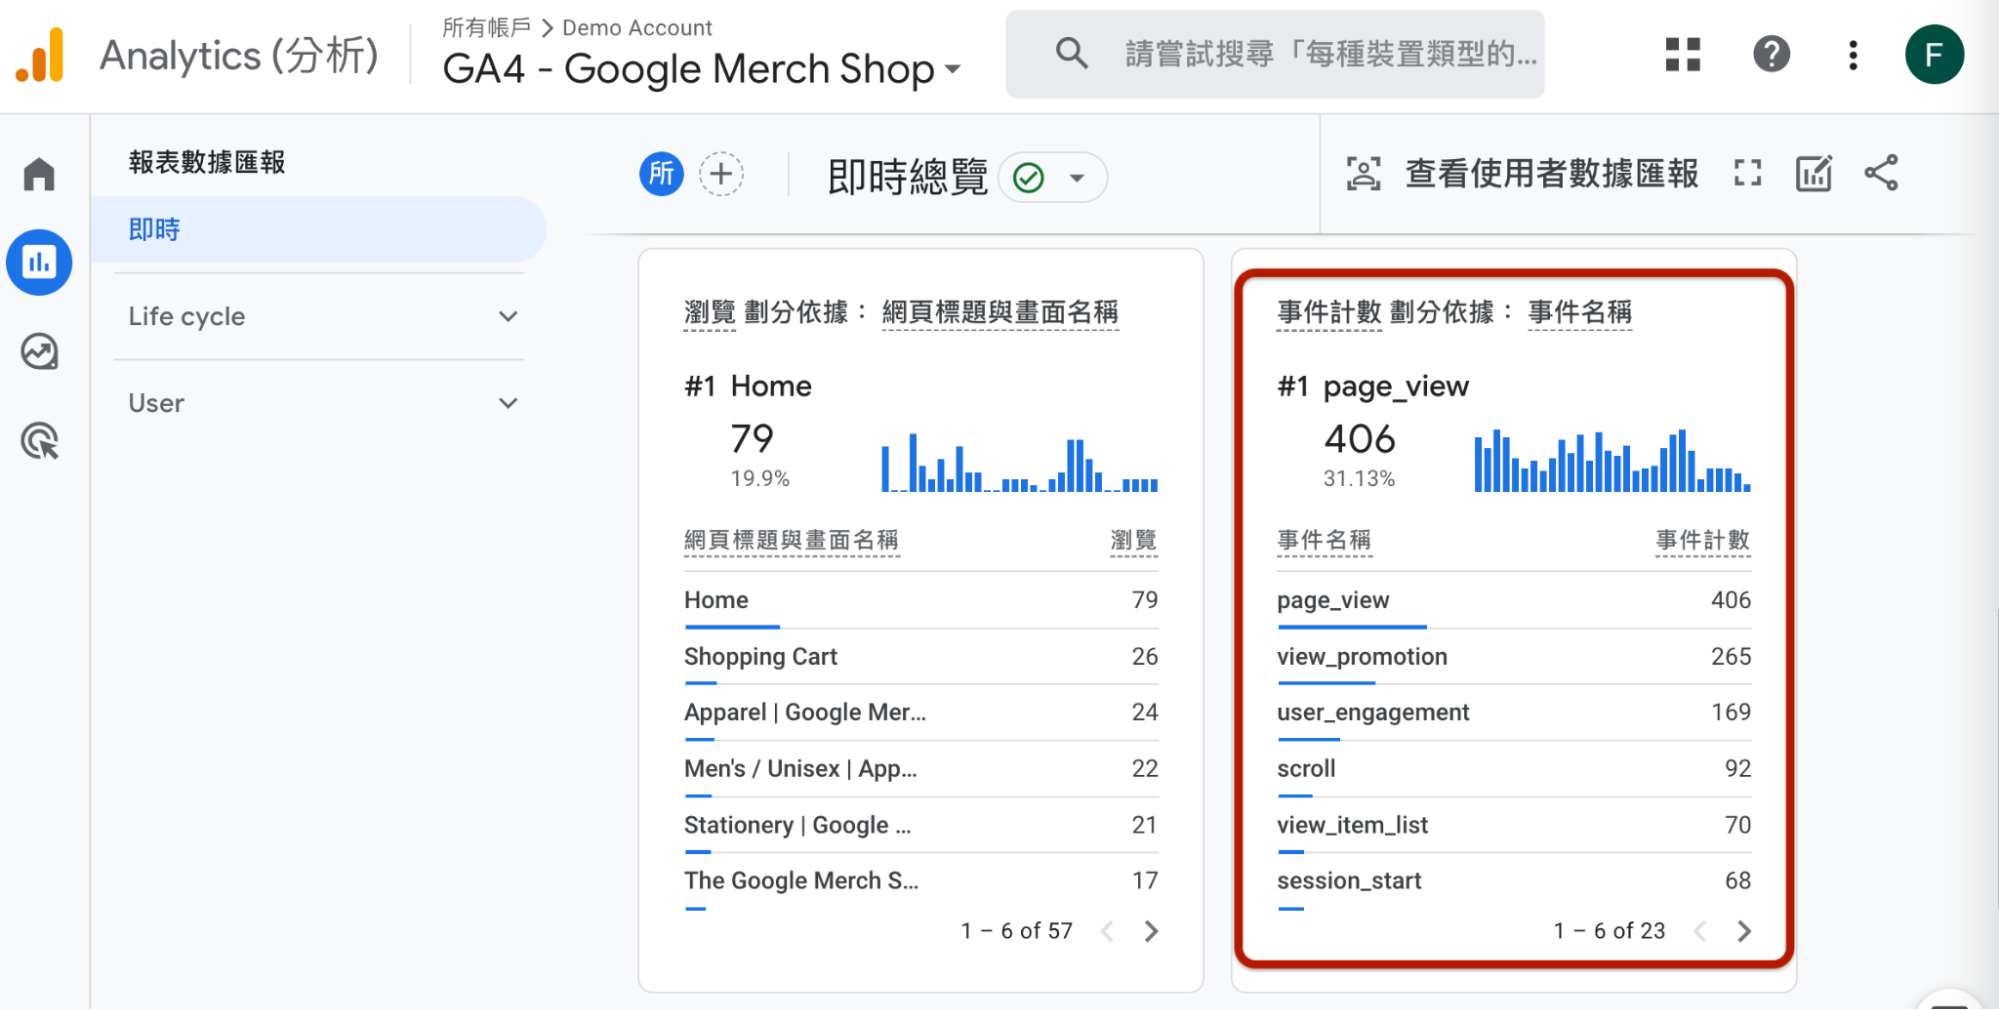Click the green checkmark status icon

click(1028, 178)
